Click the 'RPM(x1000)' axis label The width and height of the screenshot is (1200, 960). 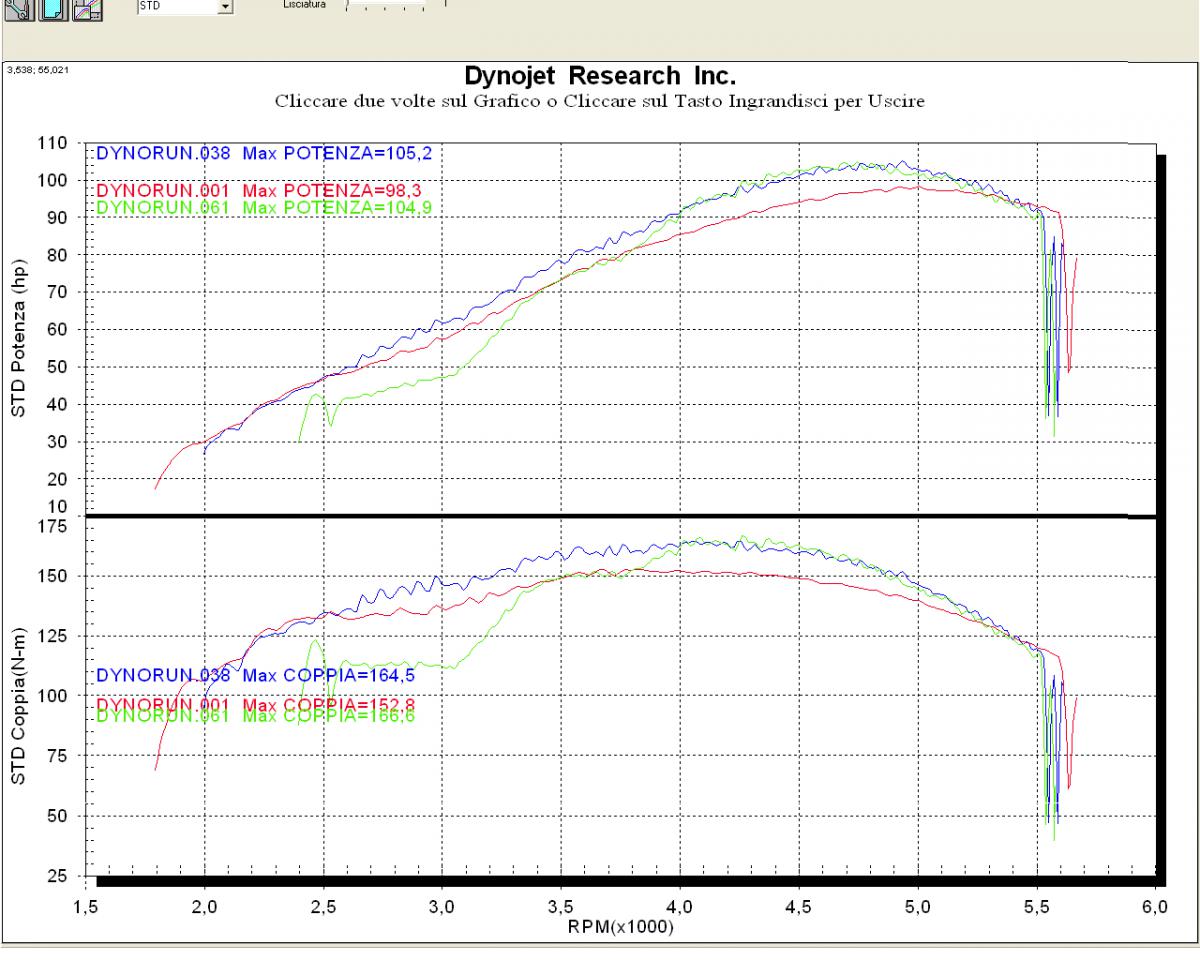click(x=622, y=927)
